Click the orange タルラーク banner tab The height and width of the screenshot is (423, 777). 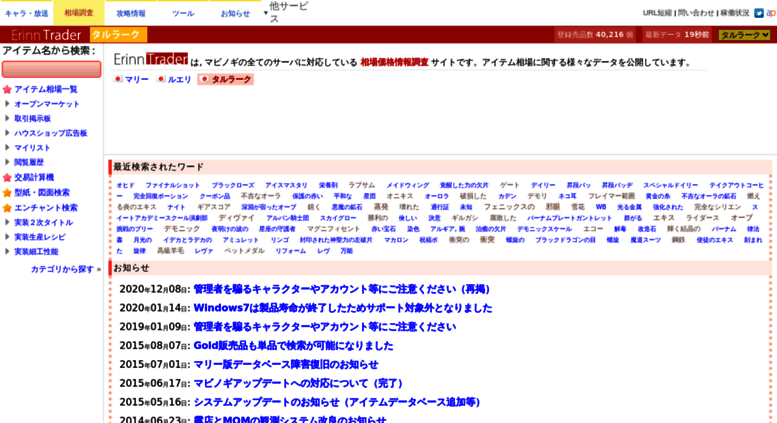[118, 35]
